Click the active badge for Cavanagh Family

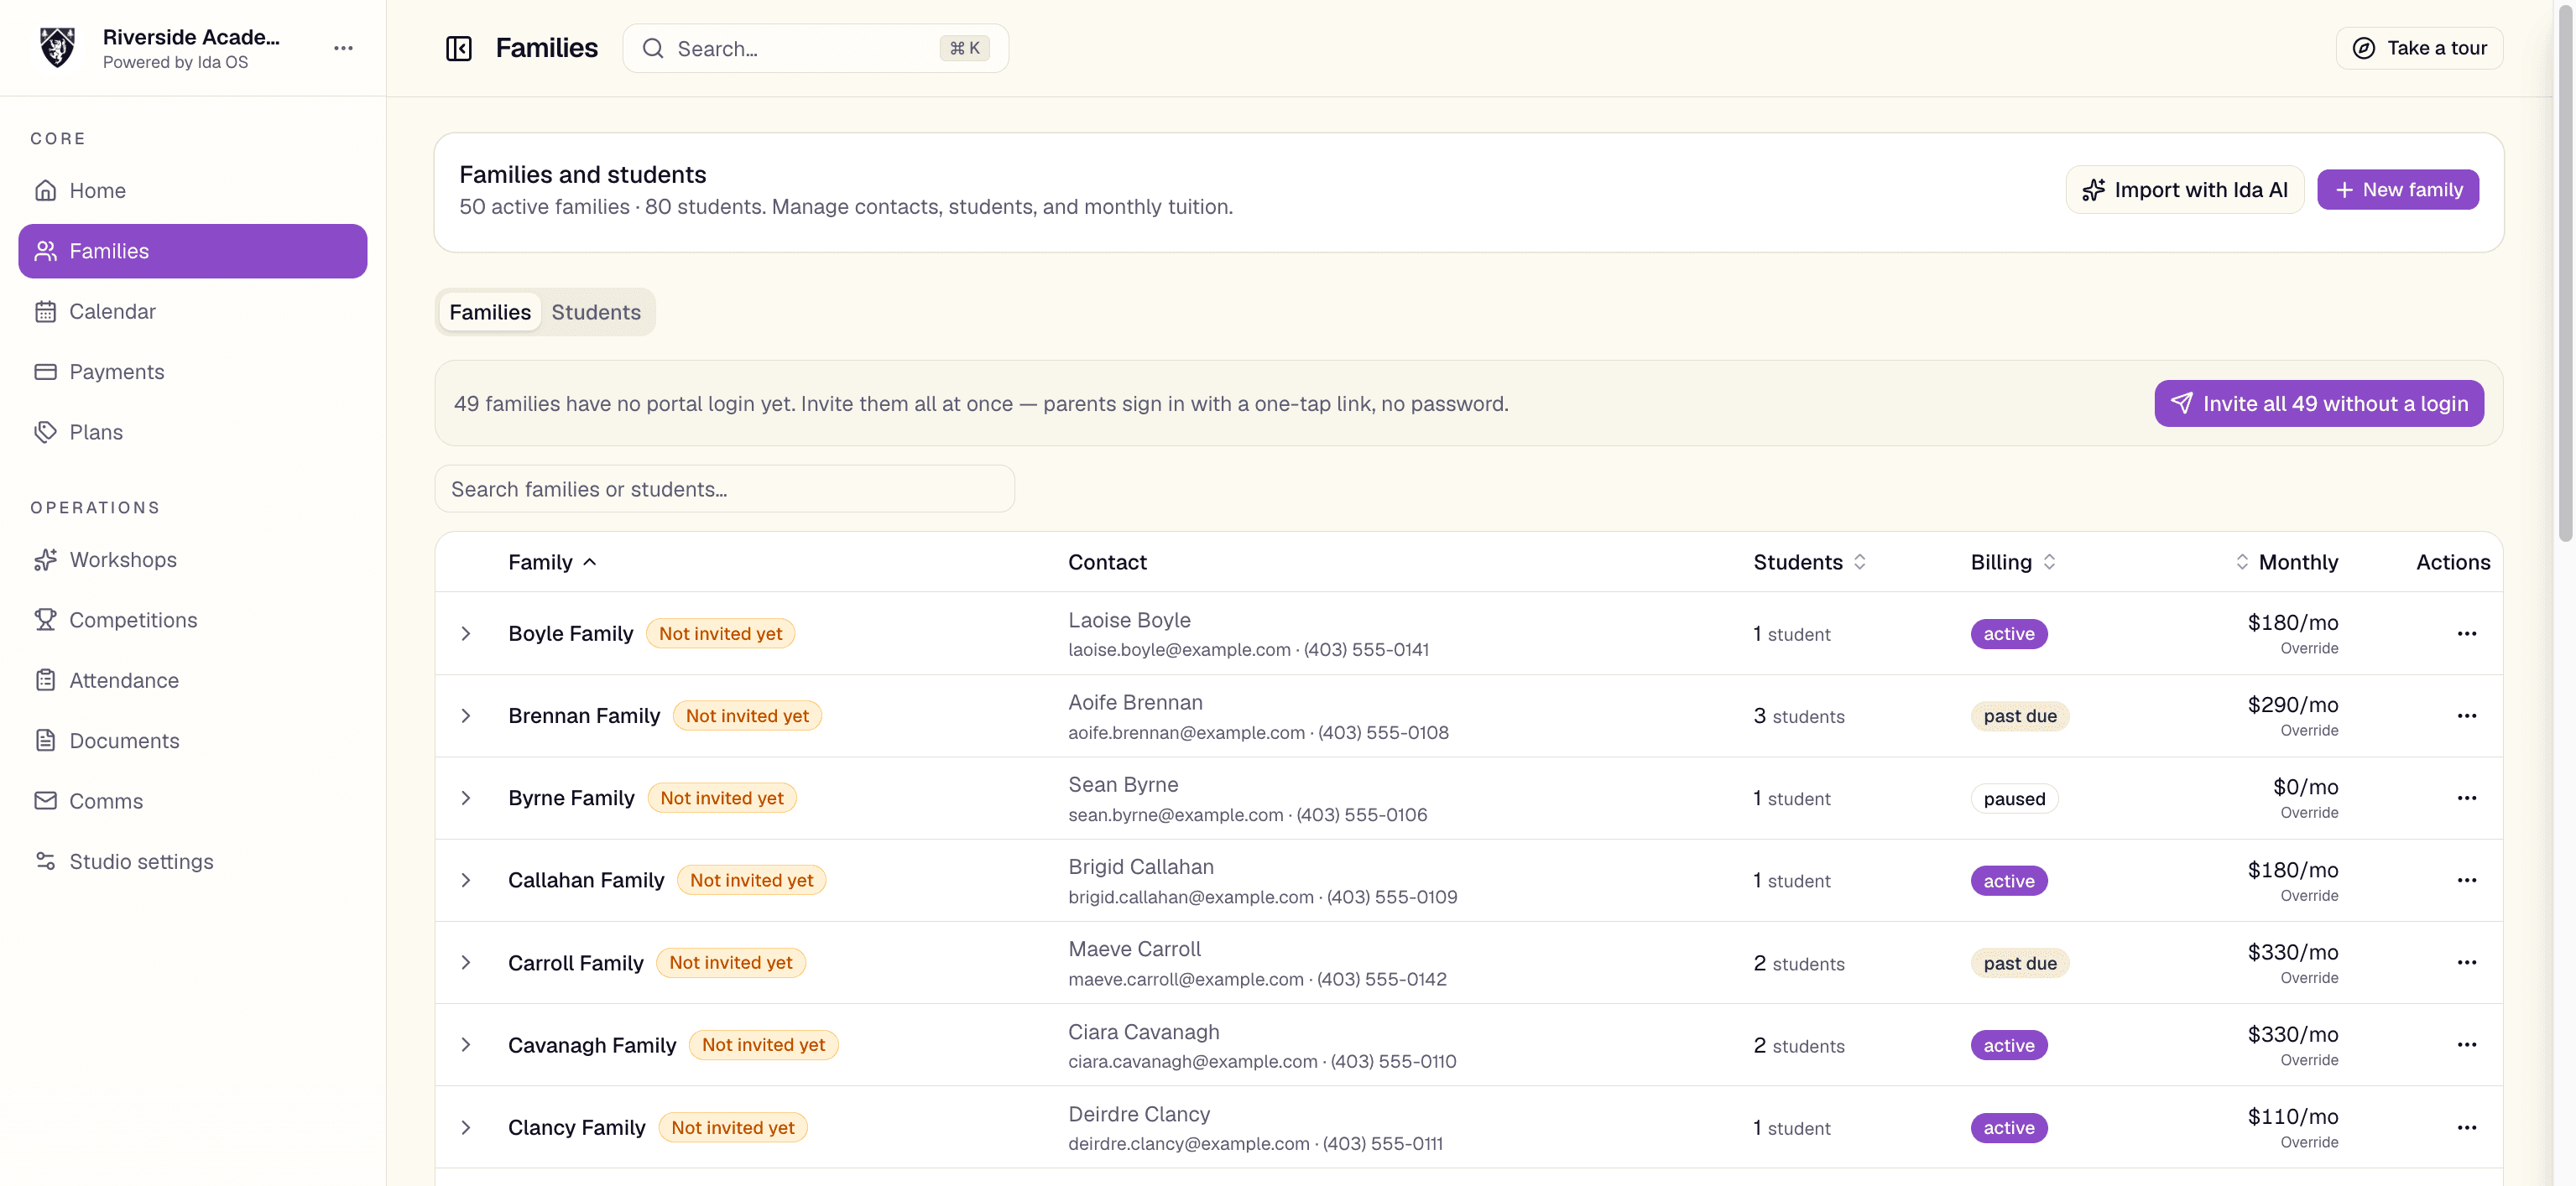click(x=2008, y=1045)
